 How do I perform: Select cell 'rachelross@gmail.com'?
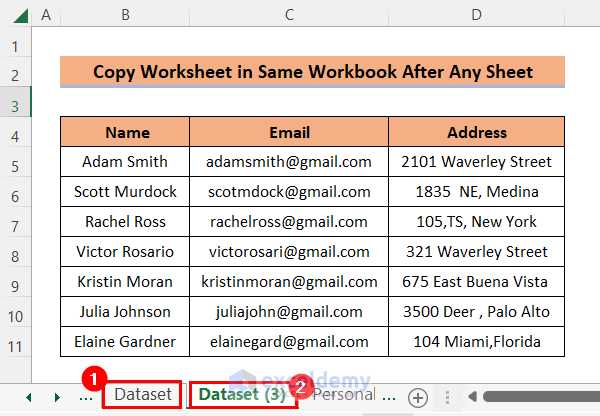coord(289,222)
